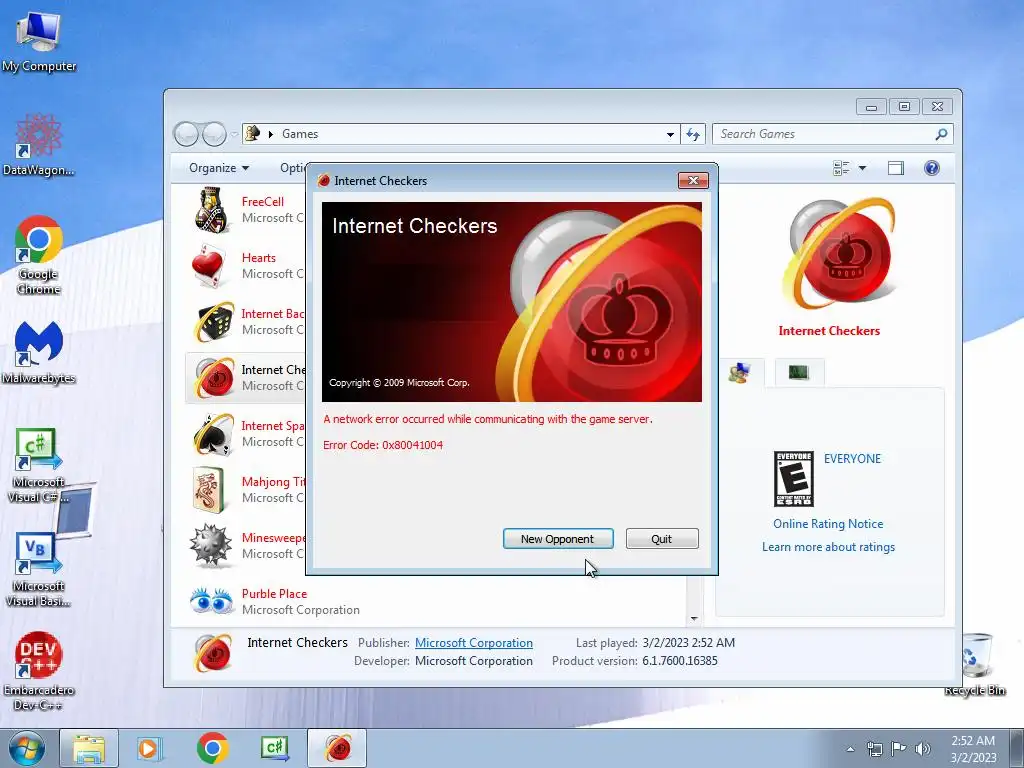Image resolution: width=1024 pixels, height=768 pixels.
Task: Click Purble Place game name text
Action: pos(274,594)
